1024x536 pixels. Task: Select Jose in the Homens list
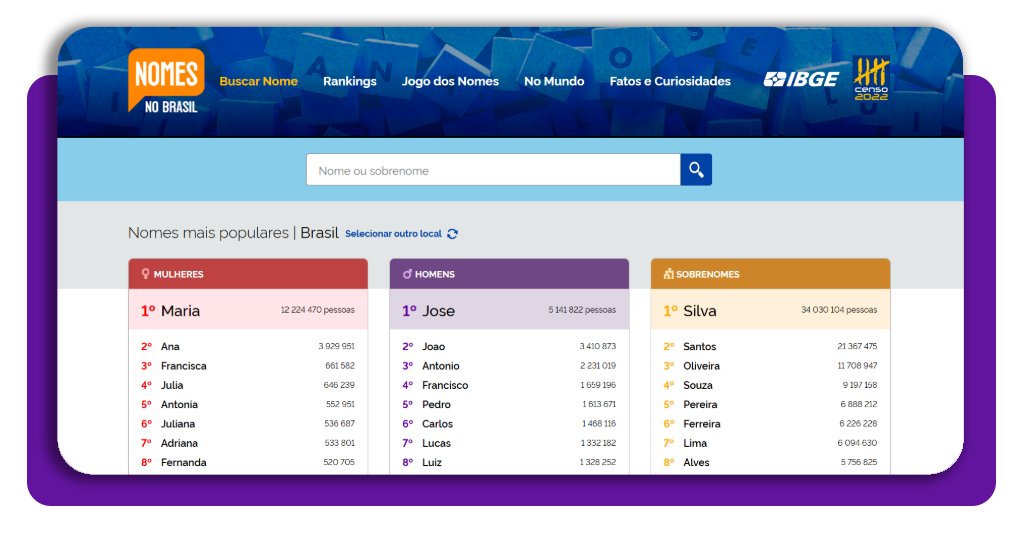point(438,311)
